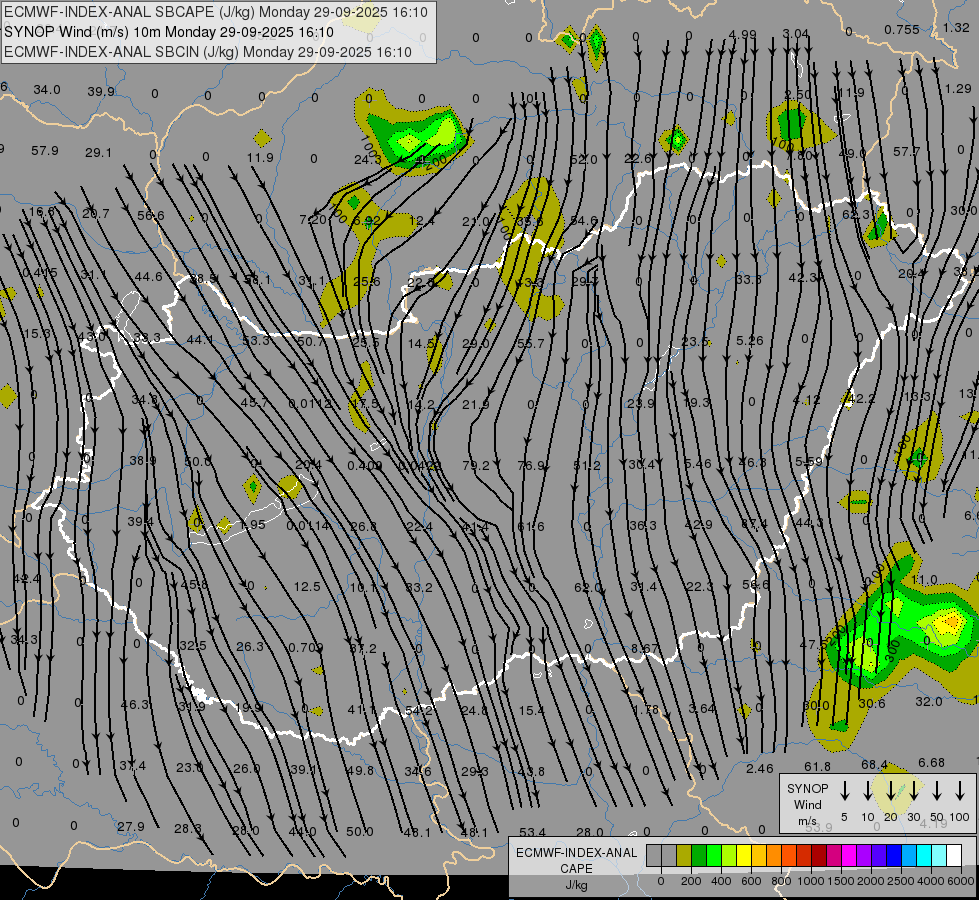Screen dimensions: 979x900
Task: Pick the olive swatch in the CAPE legend
Action: (x=684, y=856)
